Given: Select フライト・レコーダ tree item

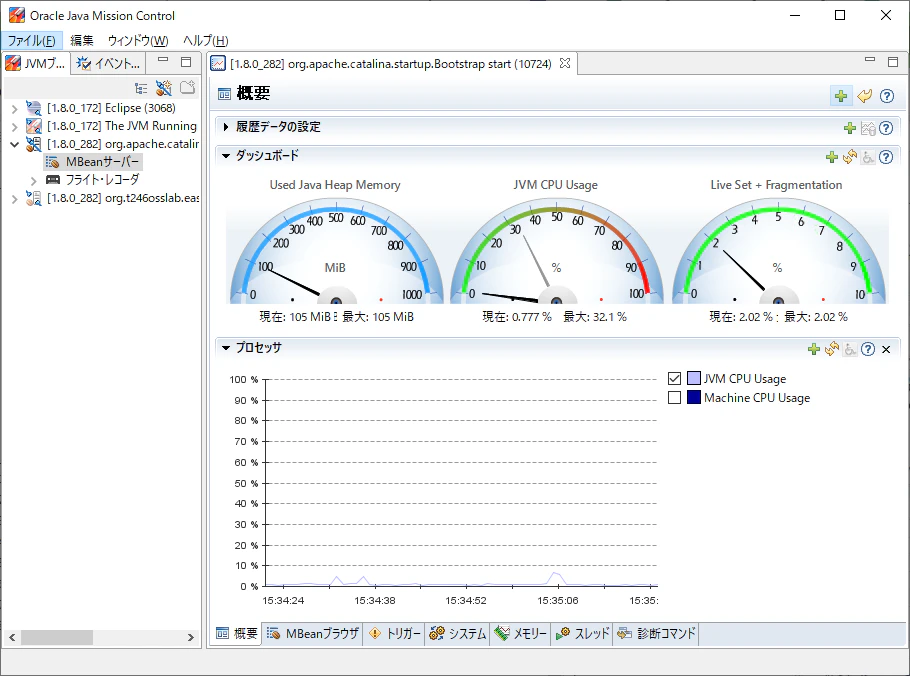Looking at the screenshot, I should point(93,180).
